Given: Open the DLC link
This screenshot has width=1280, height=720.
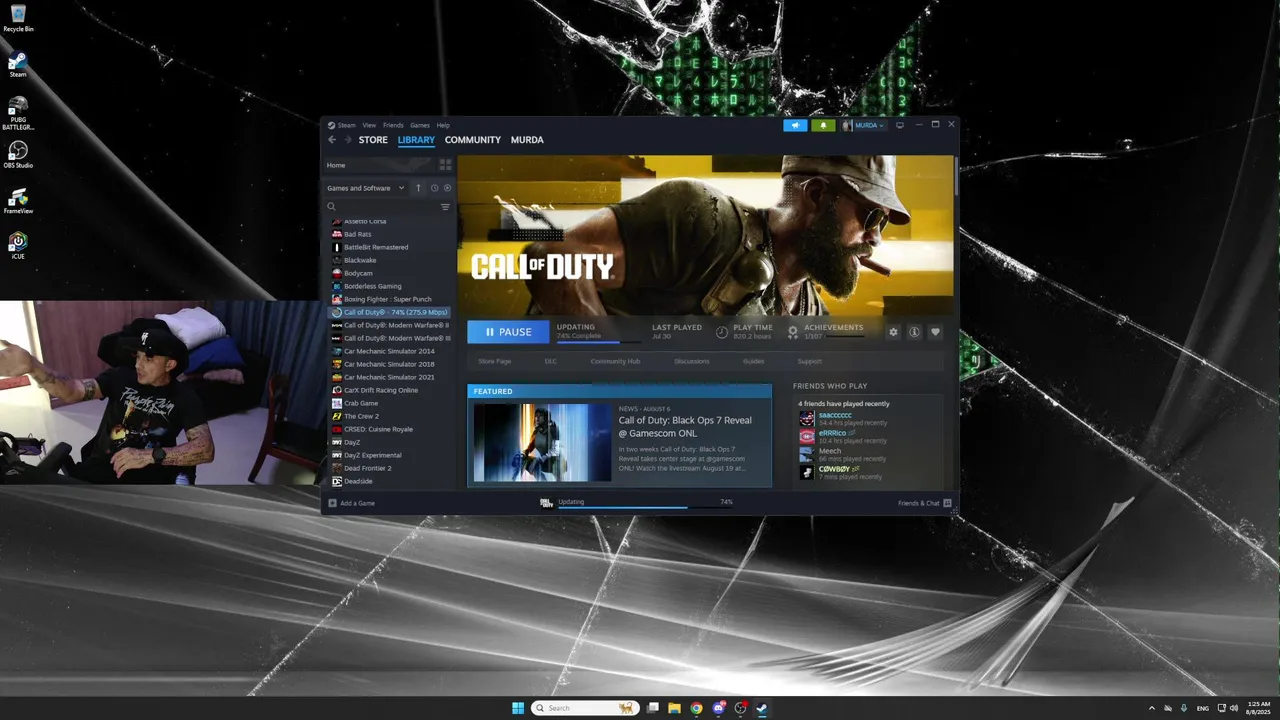Looking at the screenshot, I should click(551, 361).
